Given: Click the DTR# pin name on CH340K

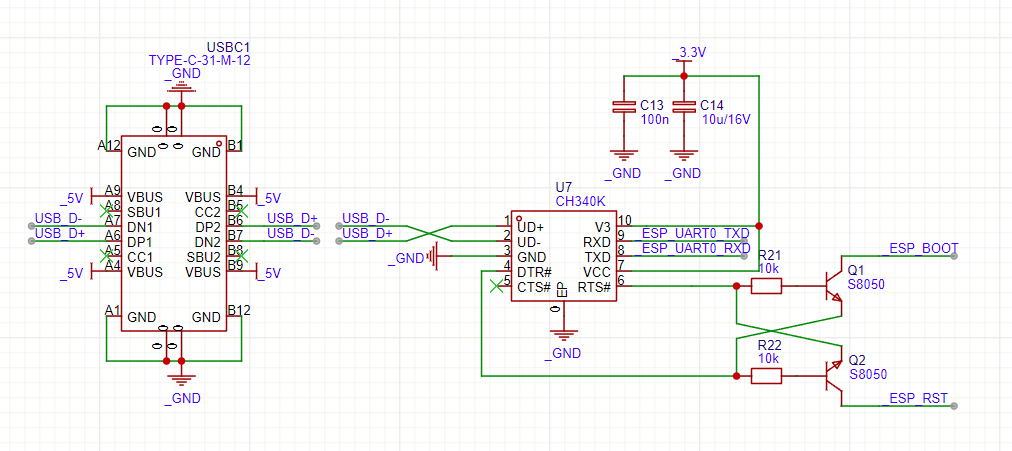Looking at the screenshot, I should click(x=533, y=272).
